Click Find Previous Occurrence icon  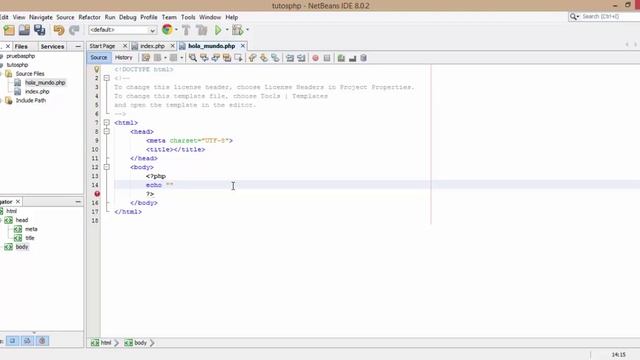tap(204, 58)
